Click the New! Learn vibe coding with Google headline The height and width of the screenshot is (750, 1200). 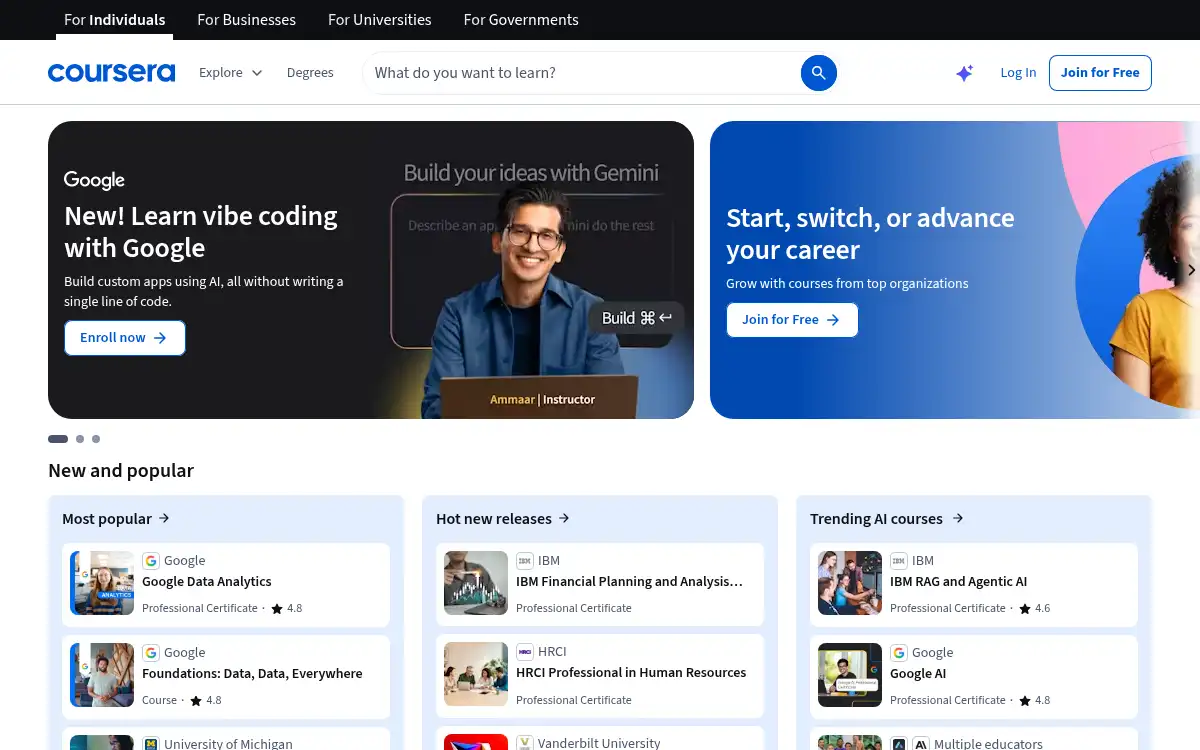(x=201, y=232)
